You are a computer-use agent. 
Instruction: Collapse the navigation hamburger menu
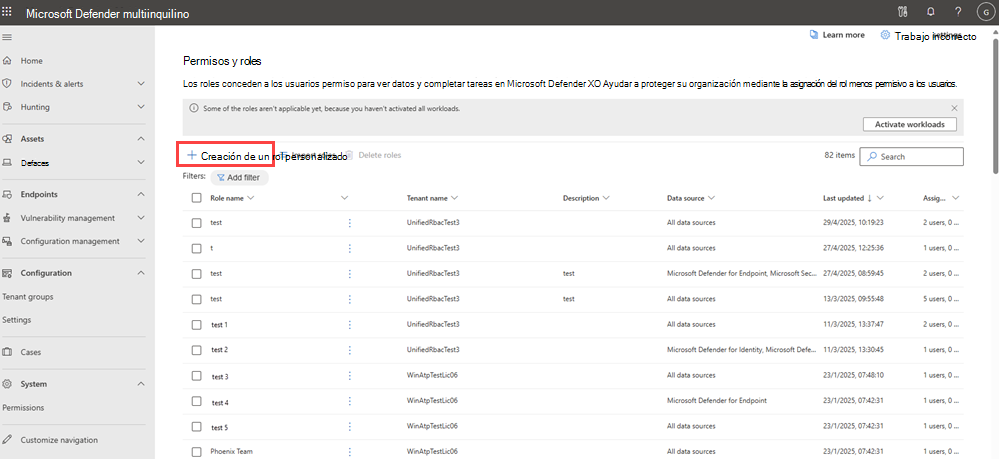7,38
